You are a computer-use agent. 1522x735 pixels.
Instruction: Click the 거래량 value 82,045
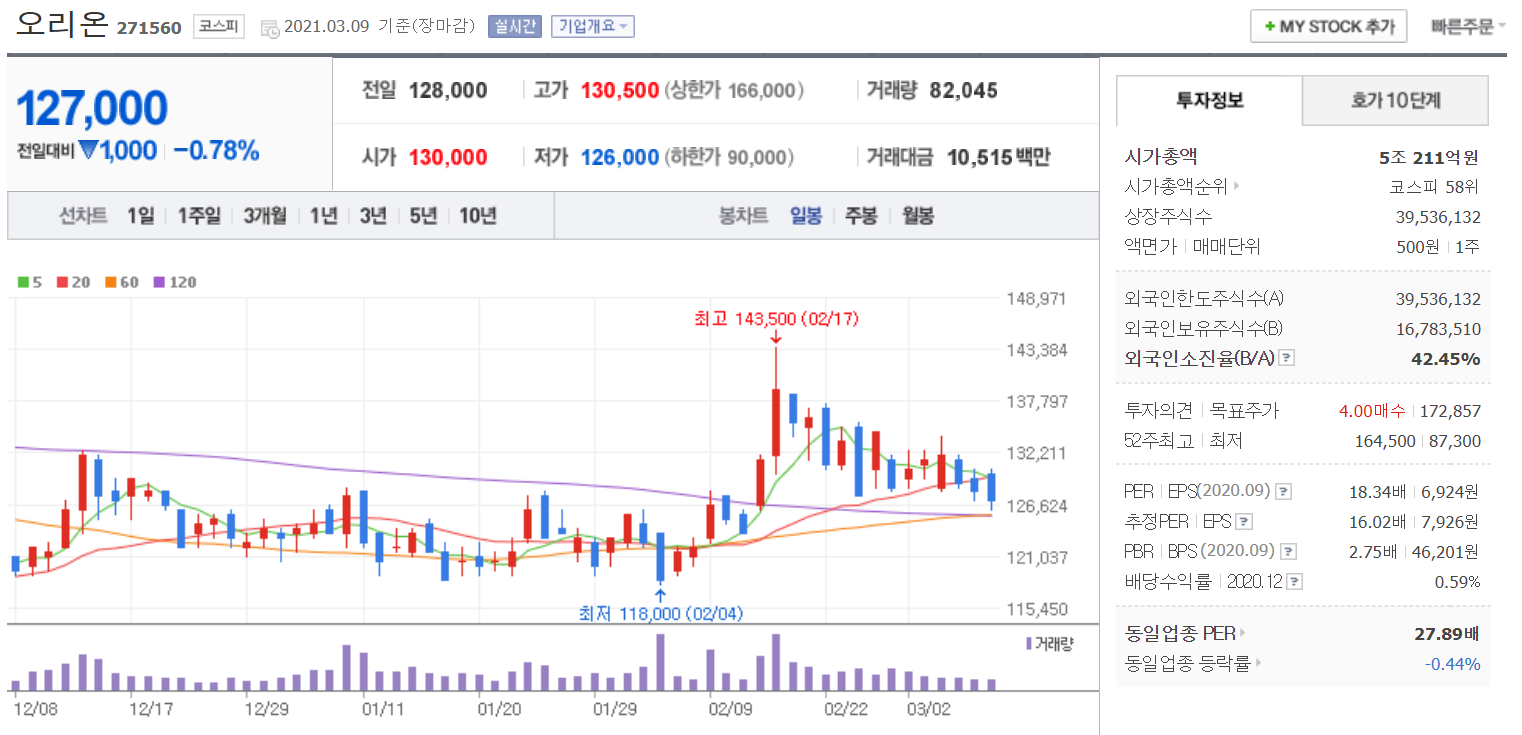pyautogui.click(x=964, y=91)
